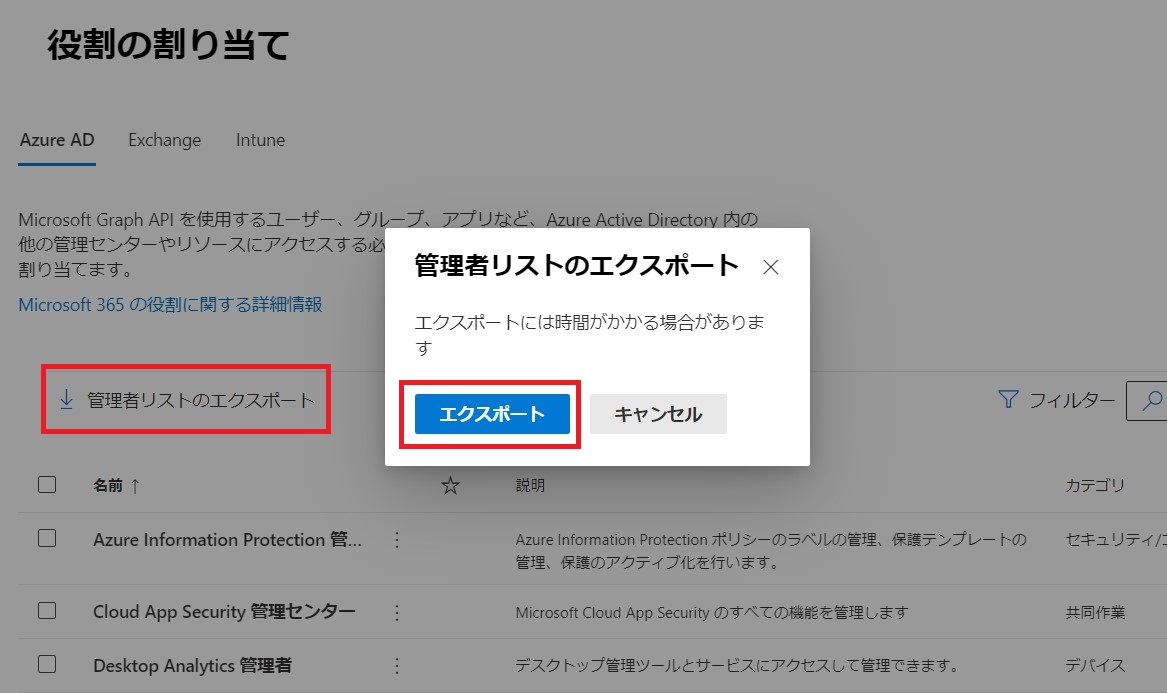Switch to the Intune tab
Screen dimensions: 1167x693
pyautogui.click(x=260, y=140)
